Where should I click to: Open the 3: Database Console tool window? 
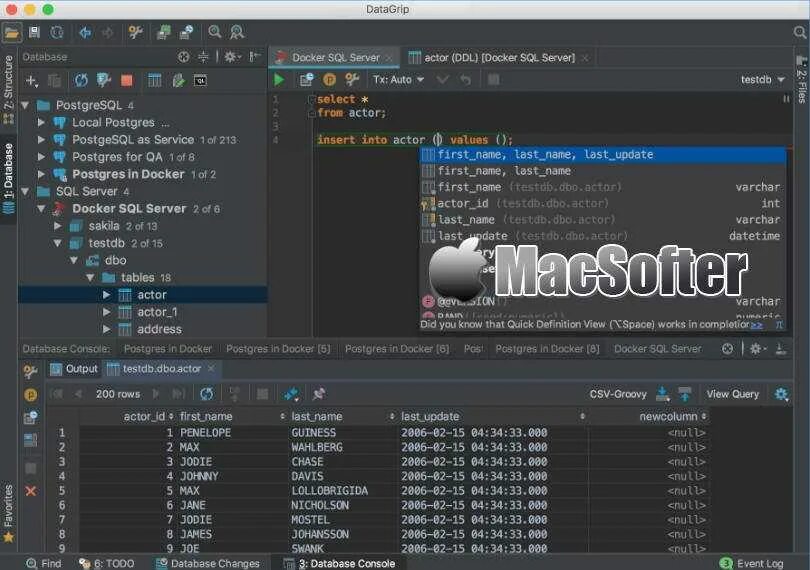click(340, 563)
